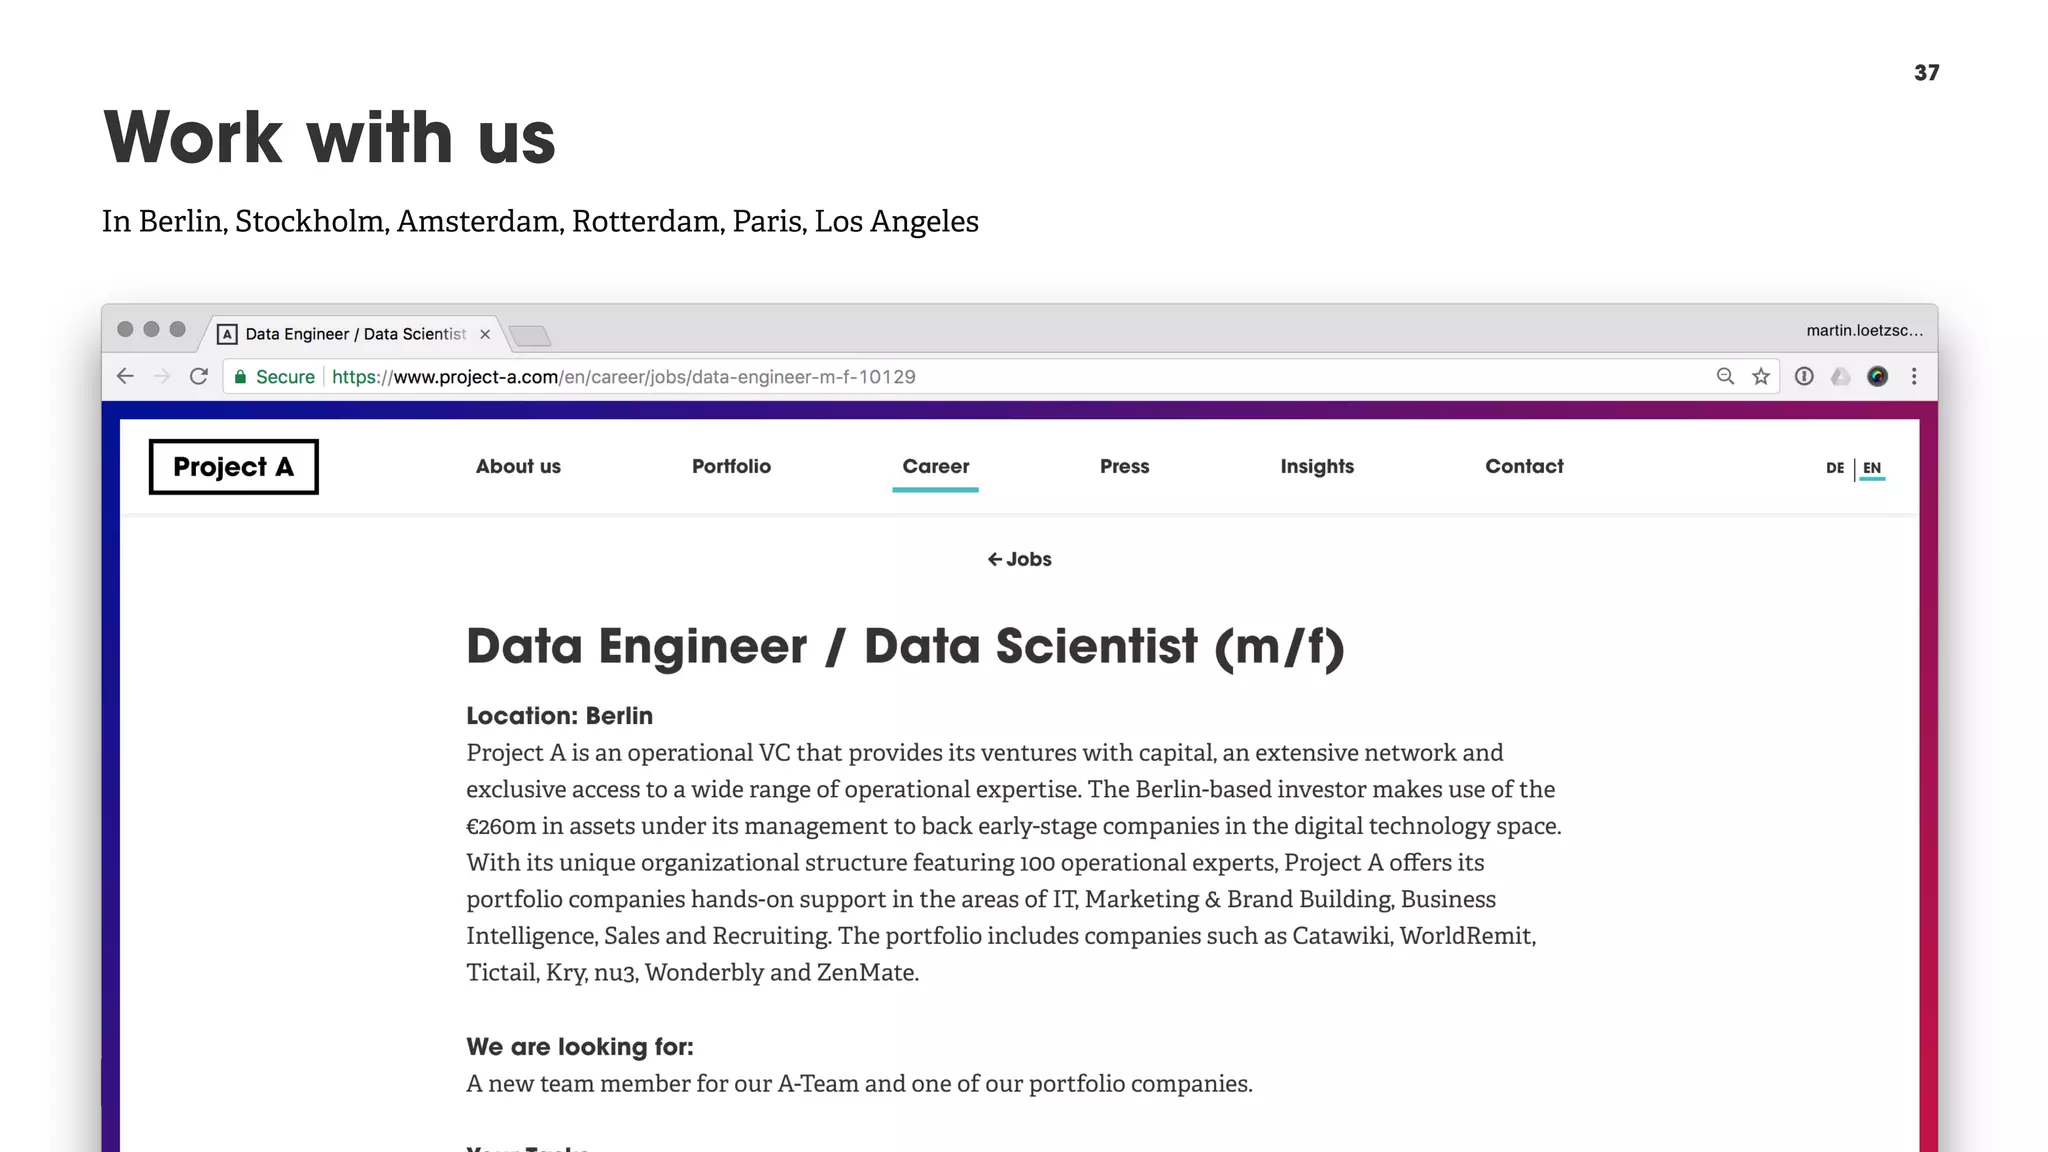Bookmark the page with the star icon
This screenshot has height=1152, width=2048.
[1761, 377]
